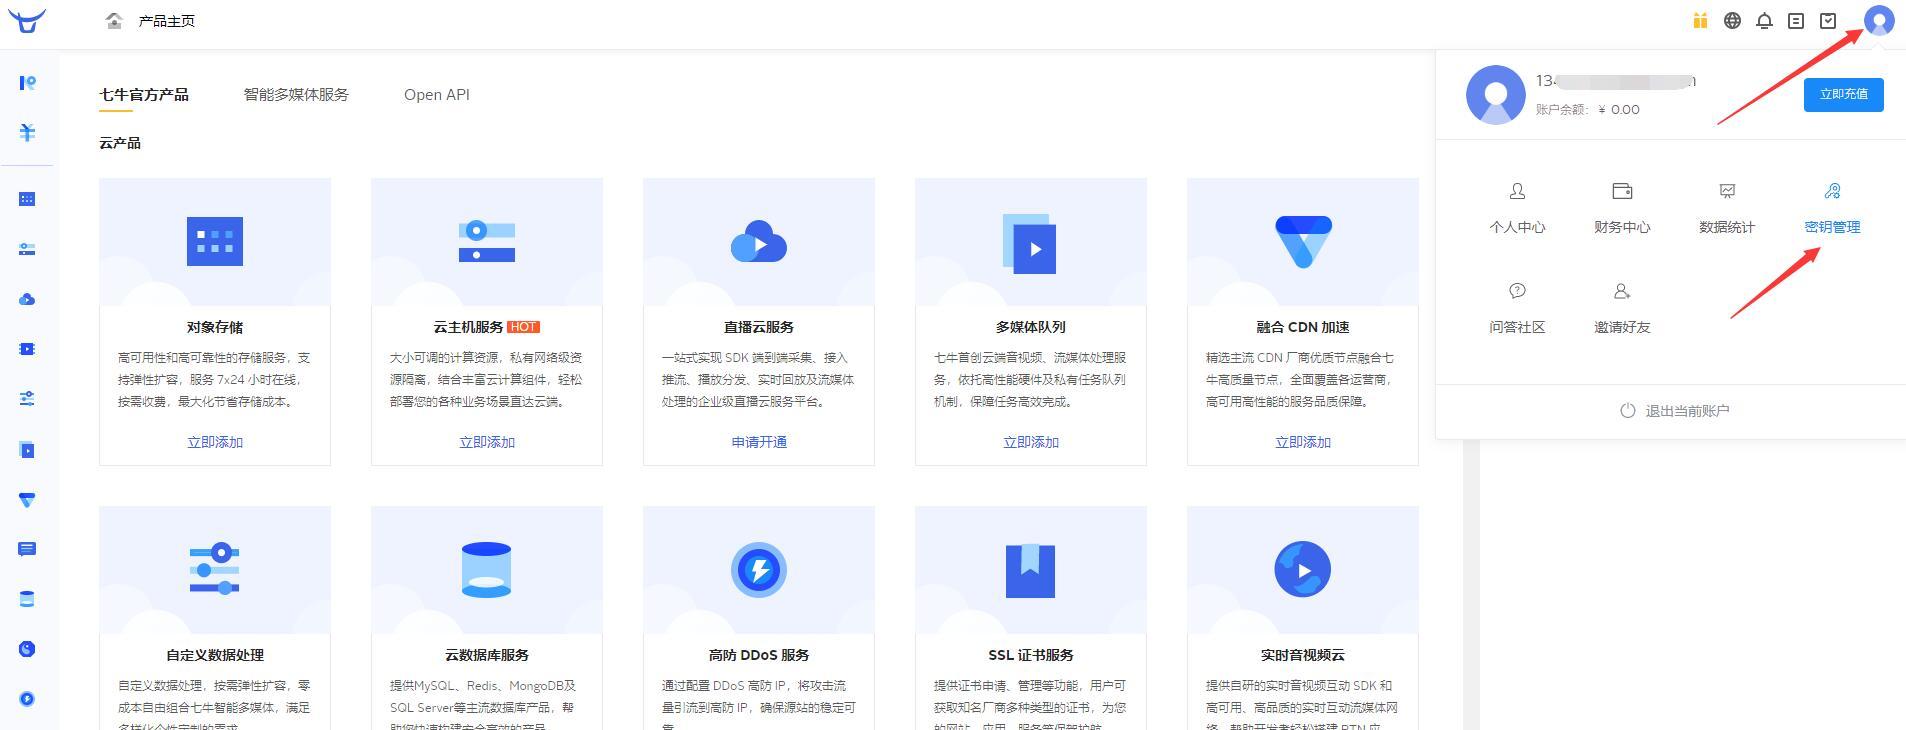Viewport: 1906px width, 730px height.
Task: Open 个人中心 in the account panel
Action: (1517, 208)
